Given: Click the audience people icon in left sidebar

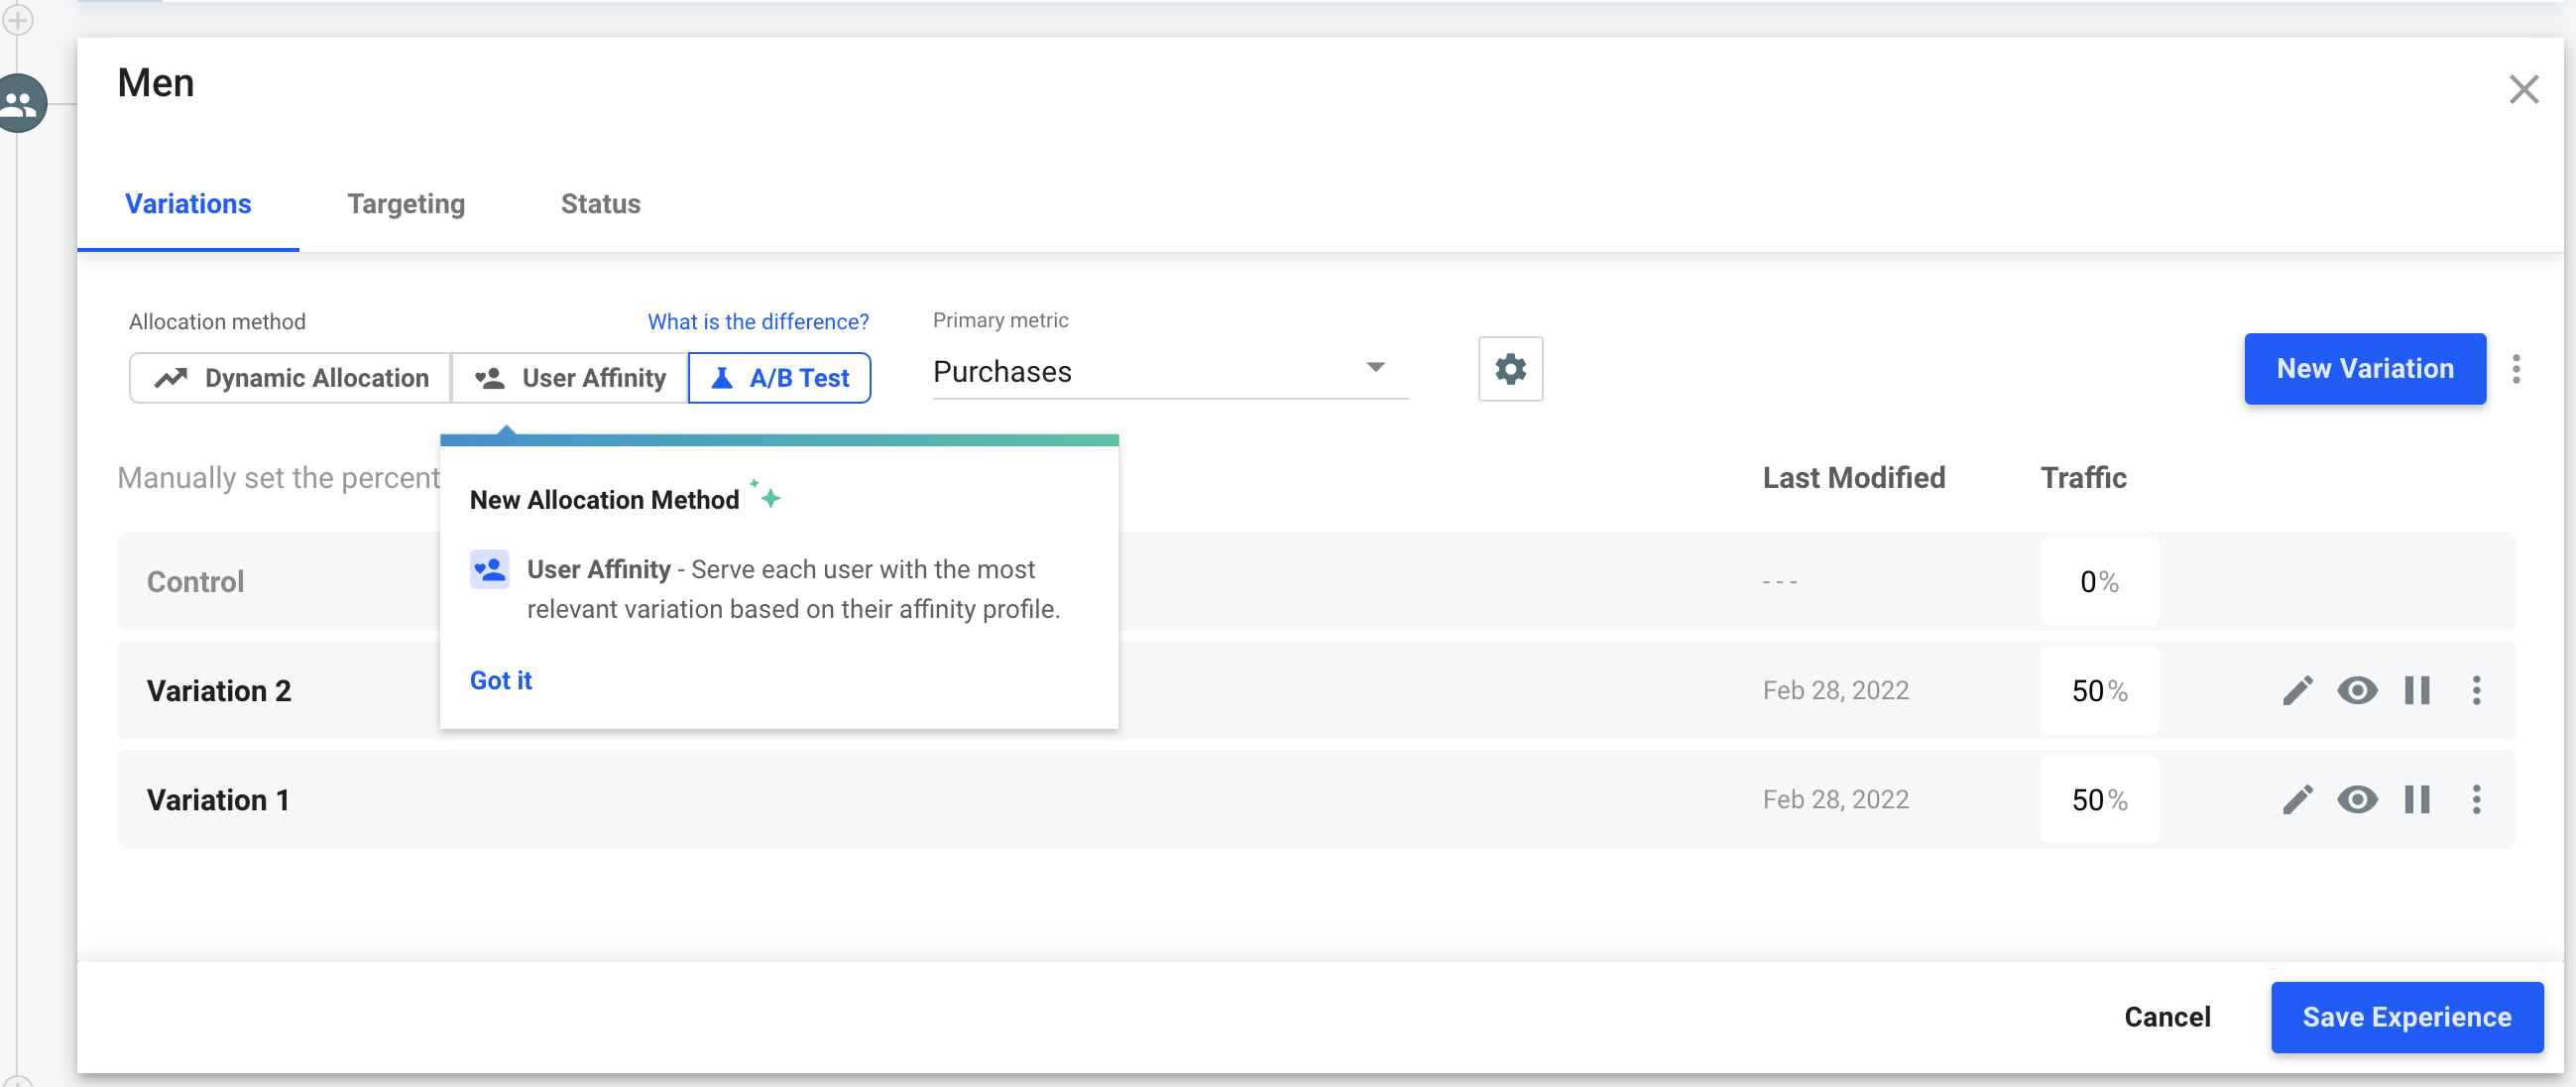Looking at the screenshot, I should [x=20, y=102].
